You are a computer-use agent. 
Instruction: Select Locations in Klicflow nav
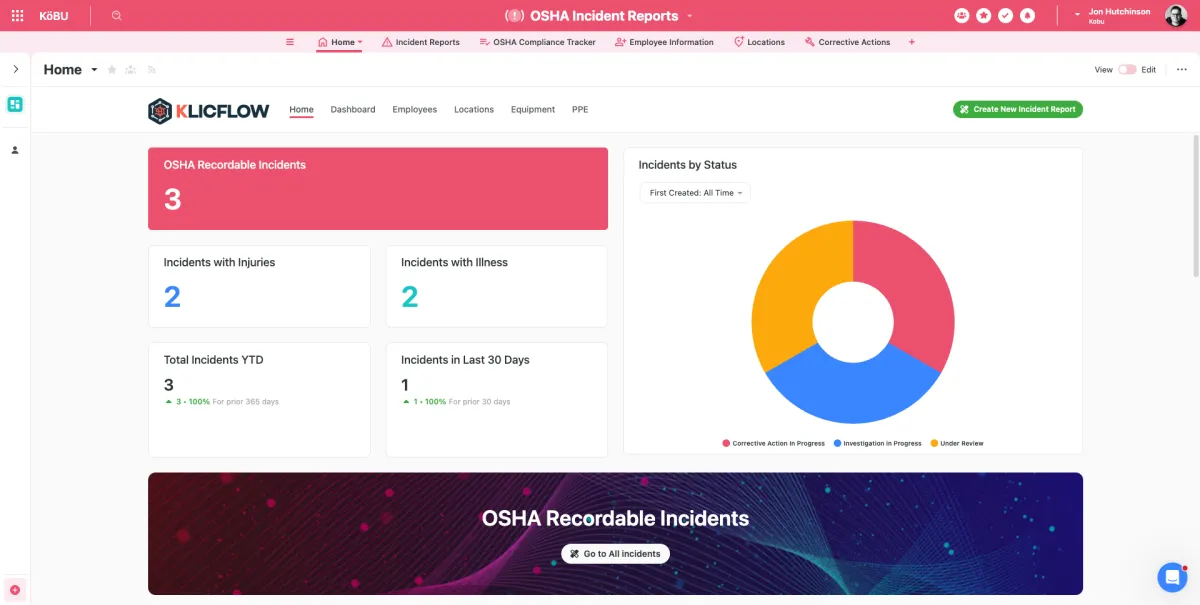474,109
